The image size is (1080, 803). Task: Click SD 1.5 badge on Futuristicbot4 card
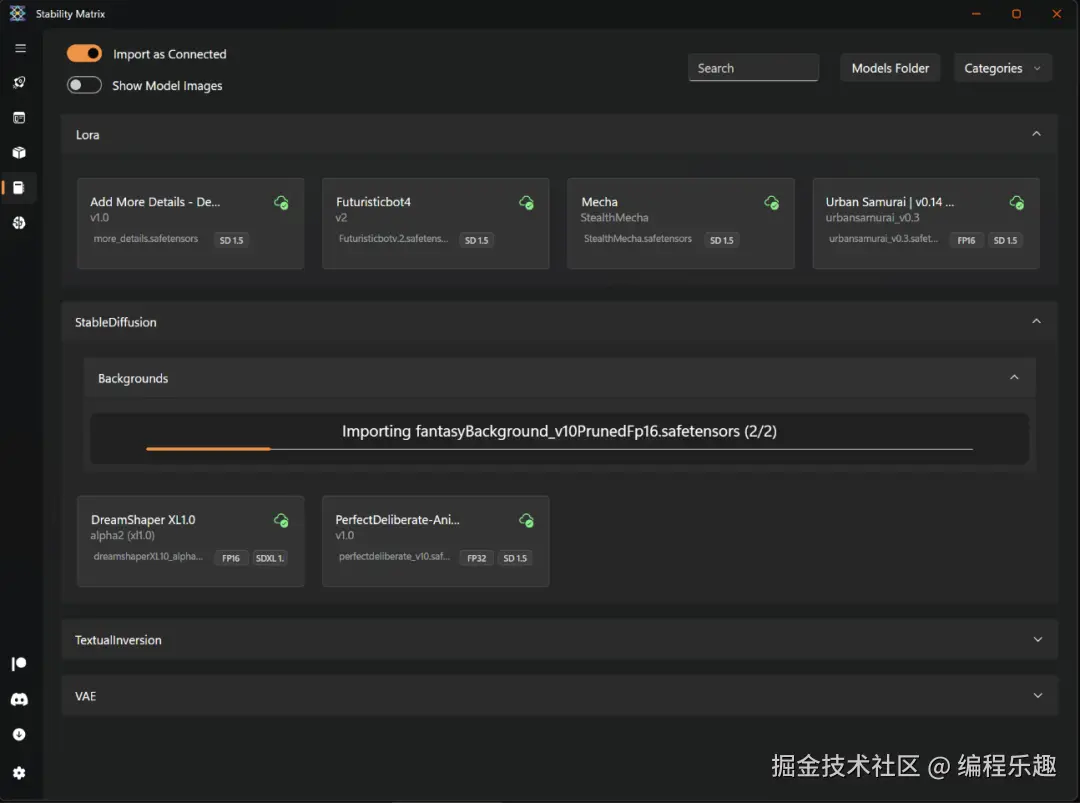pos(477,240)
